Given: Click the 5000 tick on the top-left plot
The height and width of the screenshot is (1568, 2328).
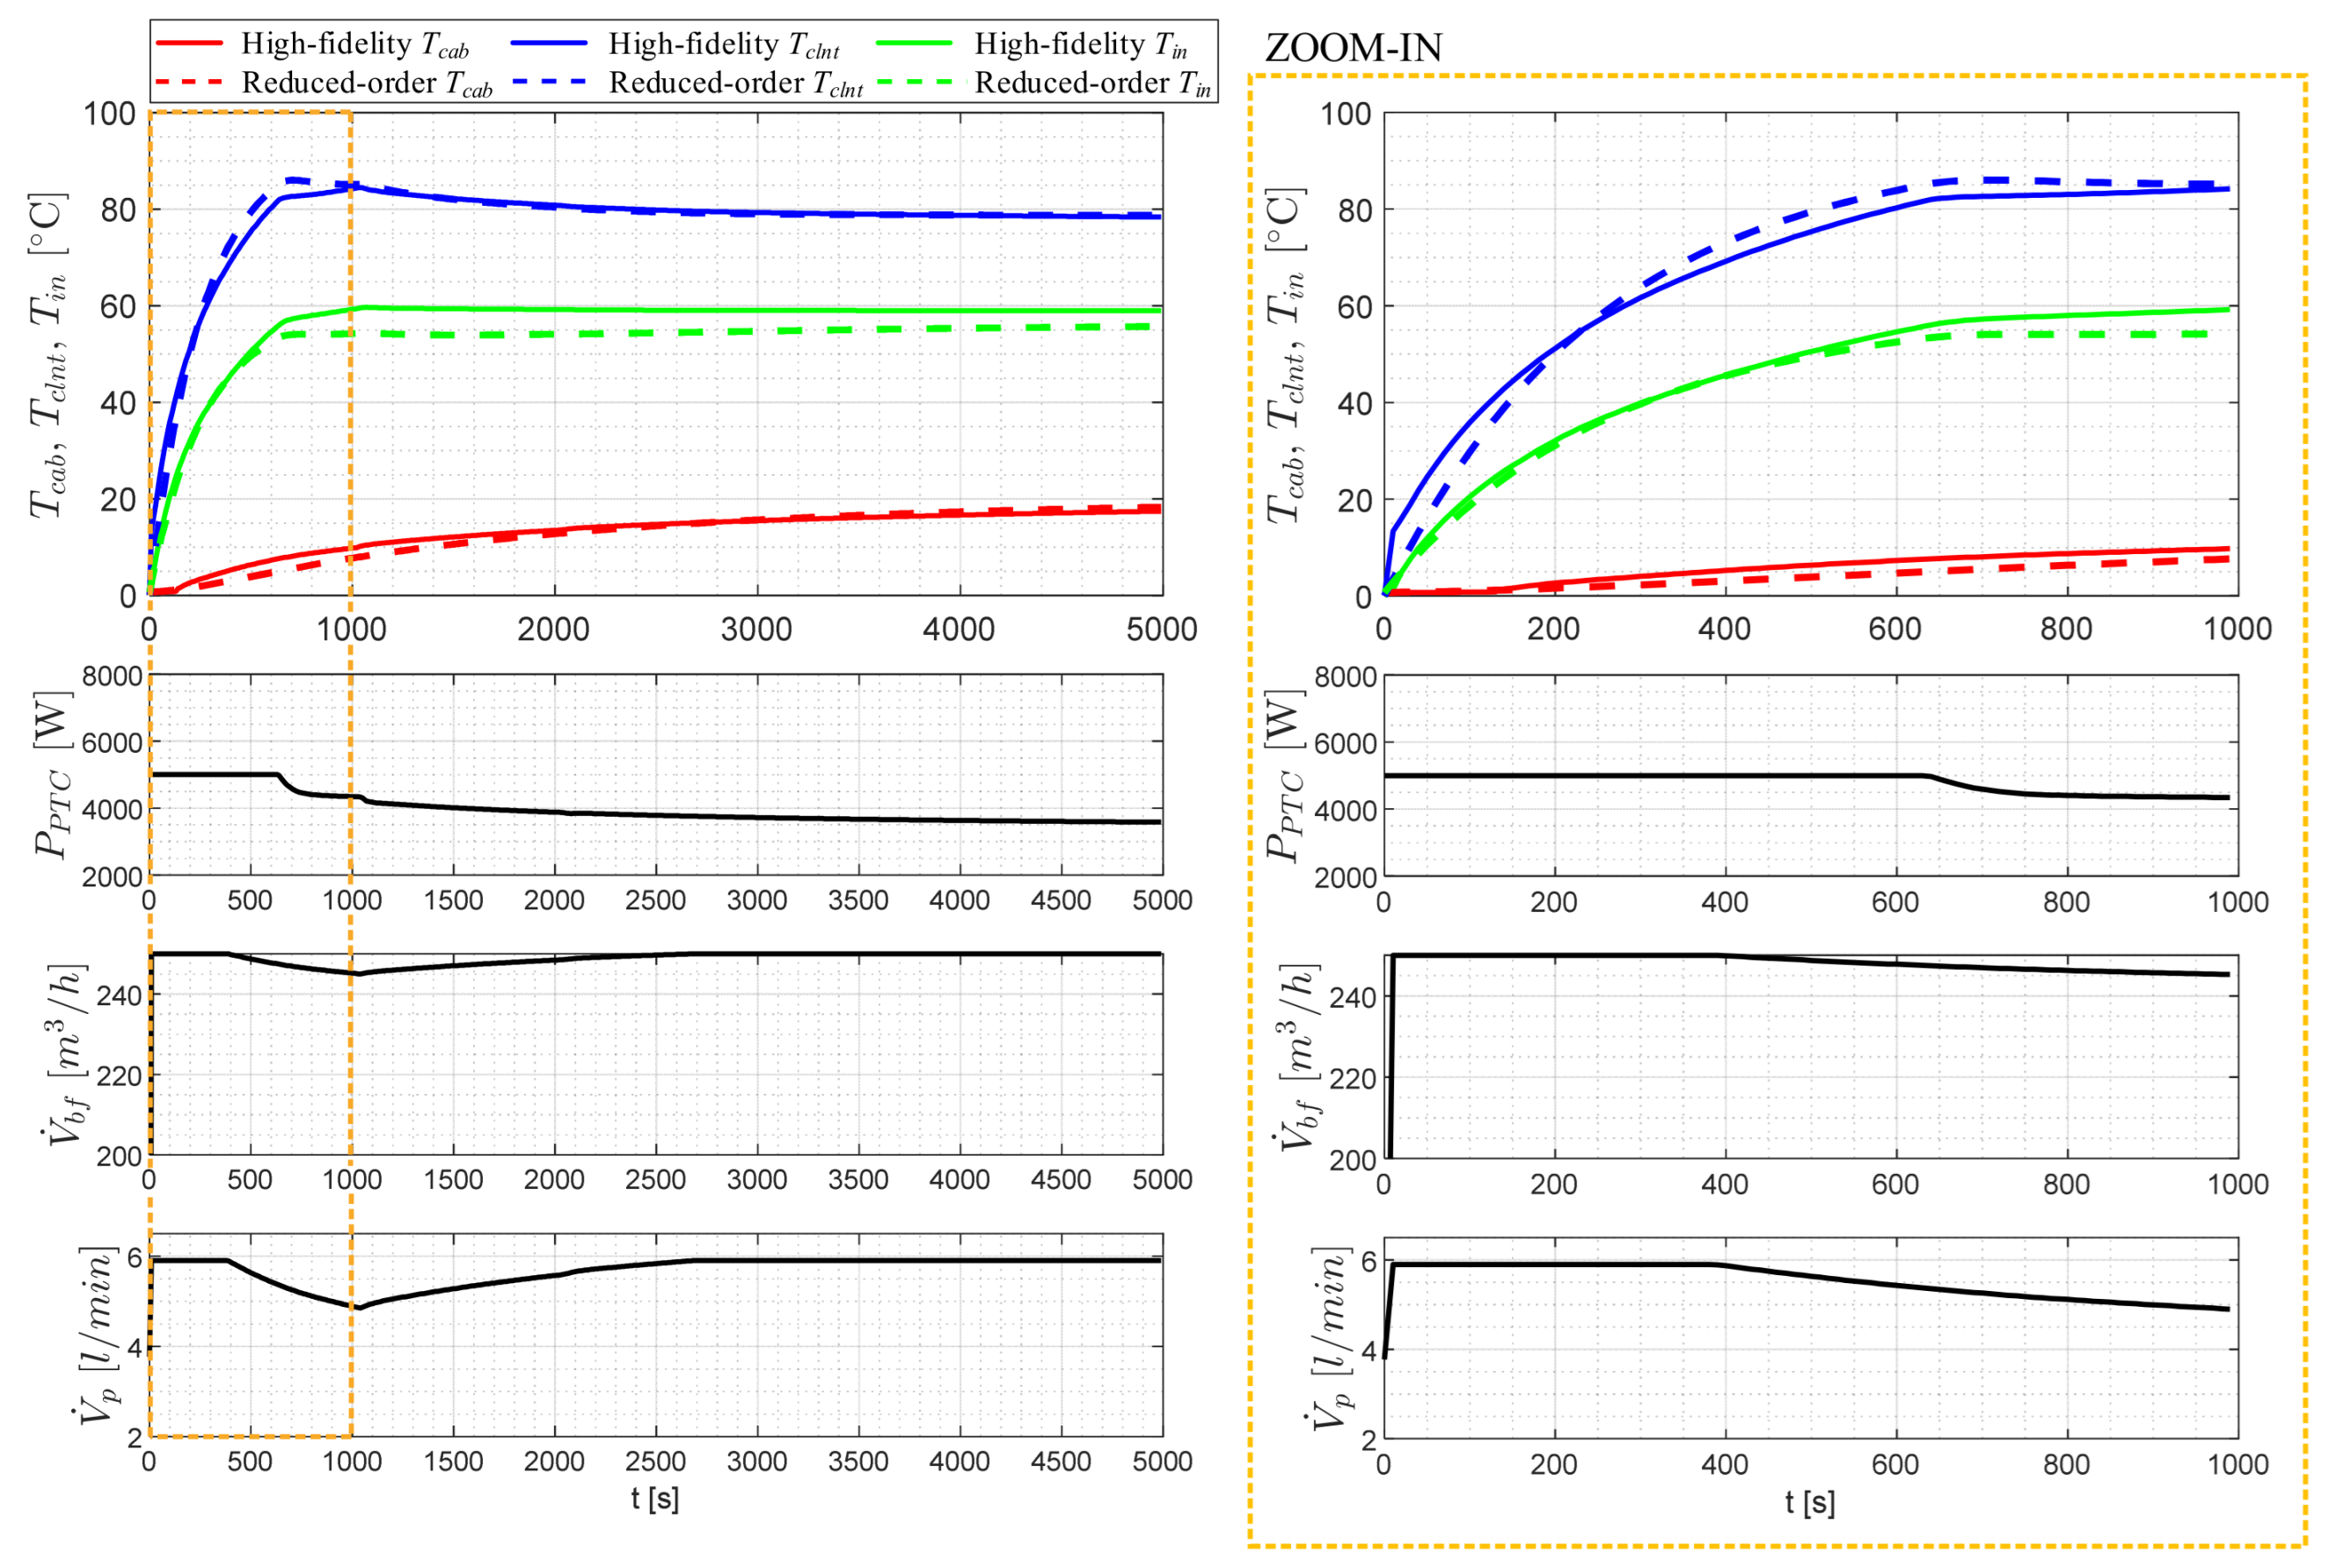Looking at the screenshot, I should tap(1161, 629).
